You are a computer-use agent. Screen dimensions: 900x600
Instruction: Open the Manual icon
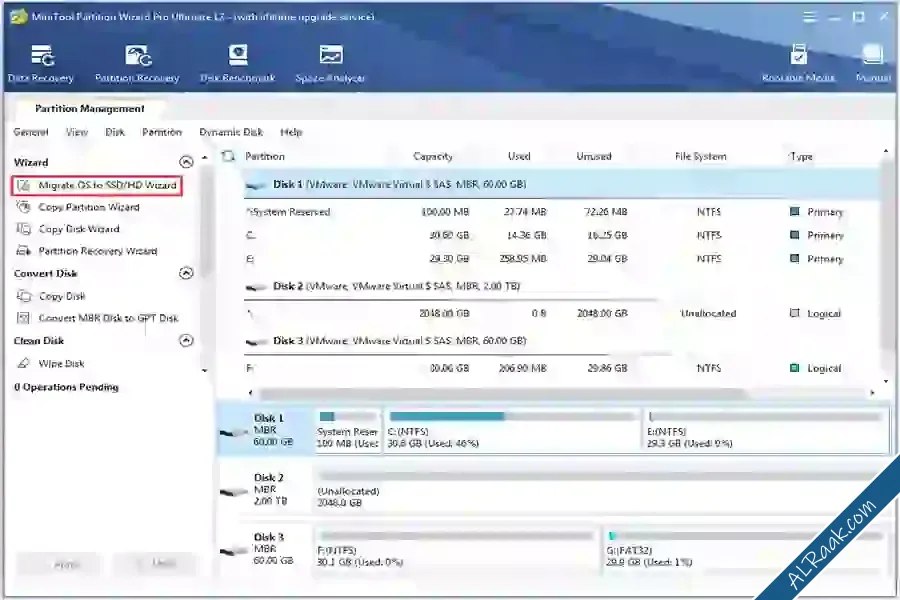tap(873, 64)
